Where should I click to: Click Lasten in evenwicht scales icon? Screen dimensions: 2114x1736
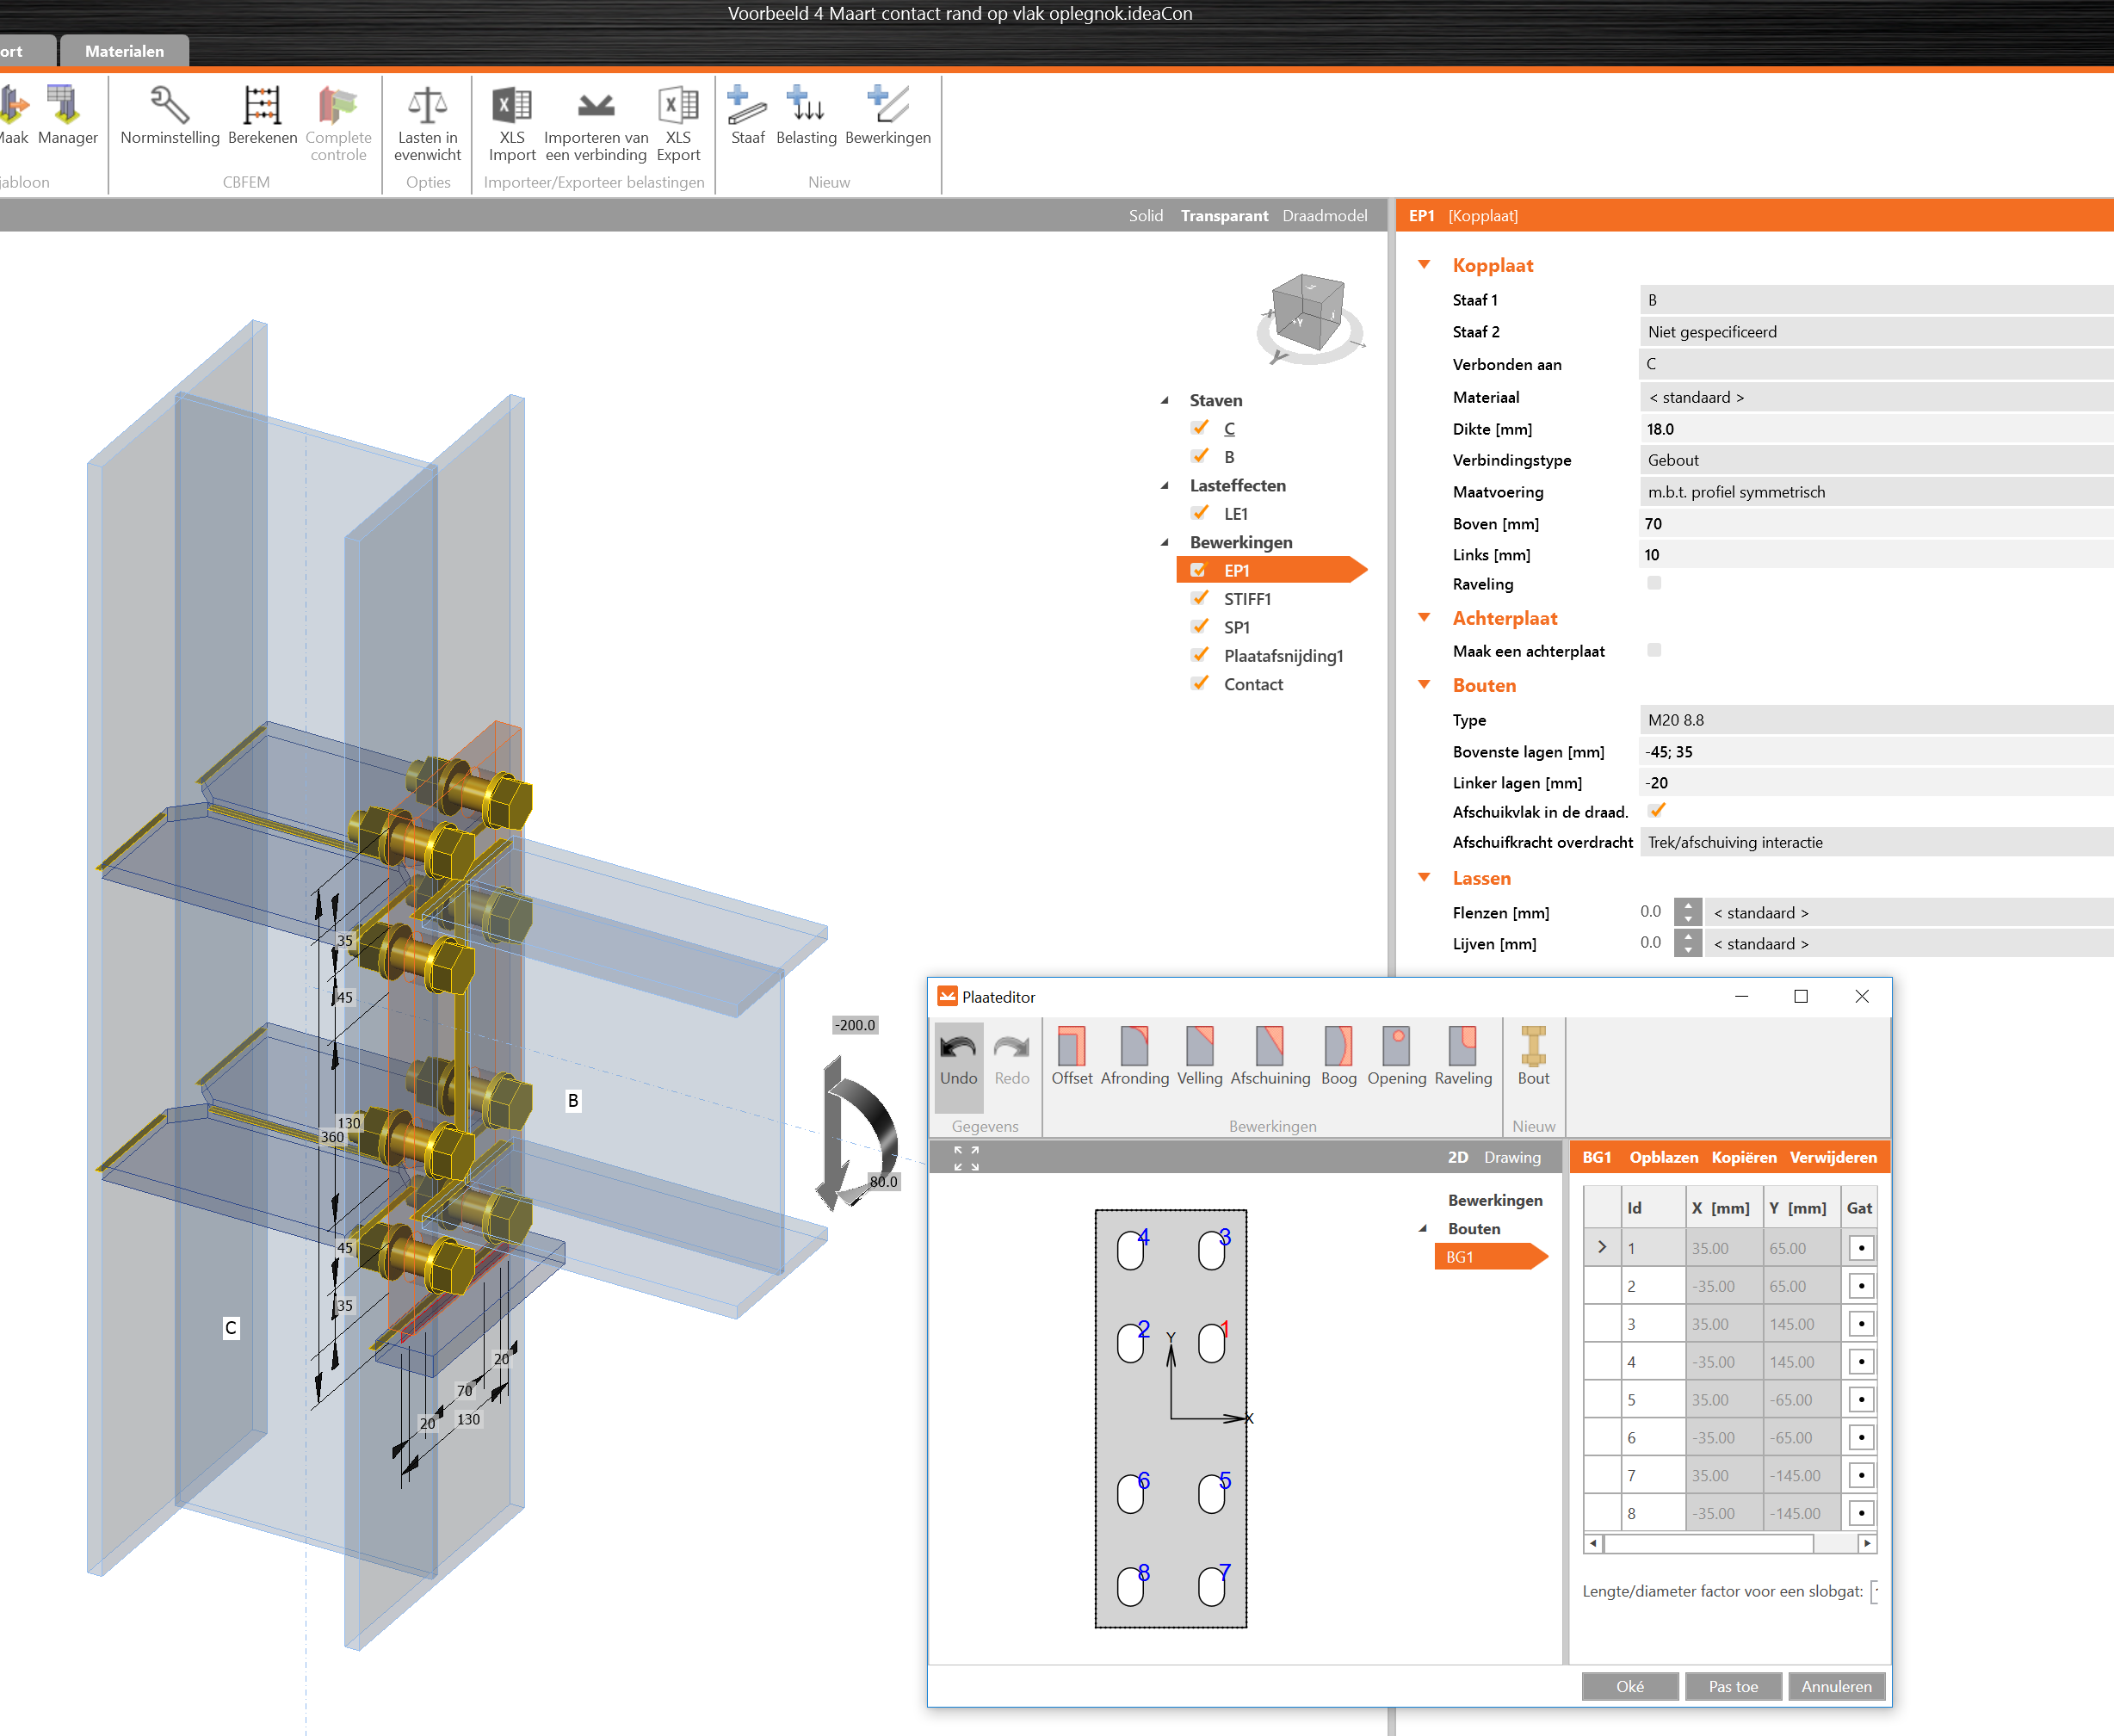pyautogui.click(x=427, y=106)
